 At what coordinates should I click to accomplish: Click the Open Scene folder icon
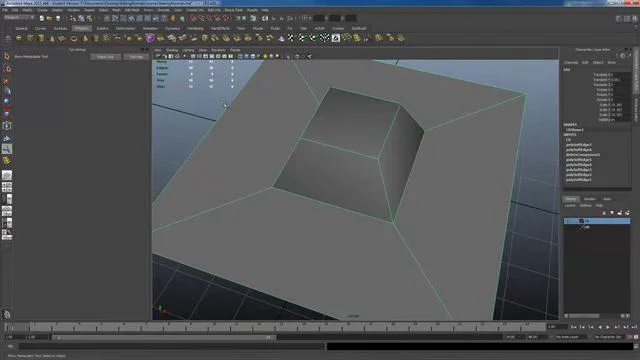(x=49, y=18)
